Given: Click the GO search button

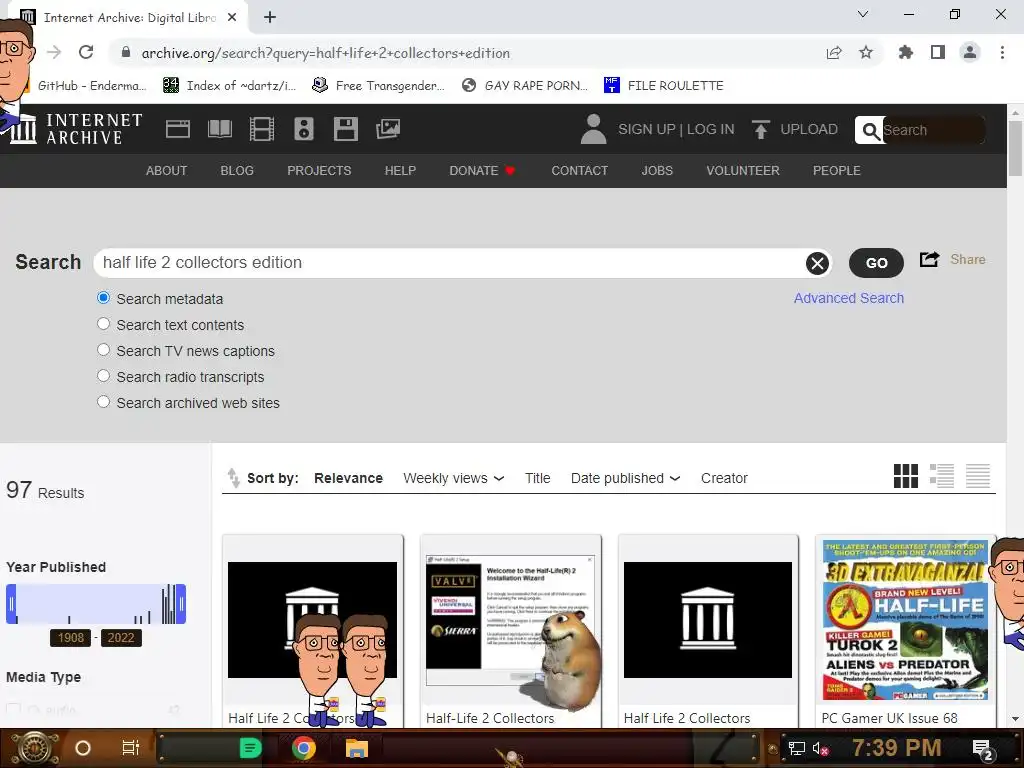Looking at the screenshot, I should click(876, 263).
